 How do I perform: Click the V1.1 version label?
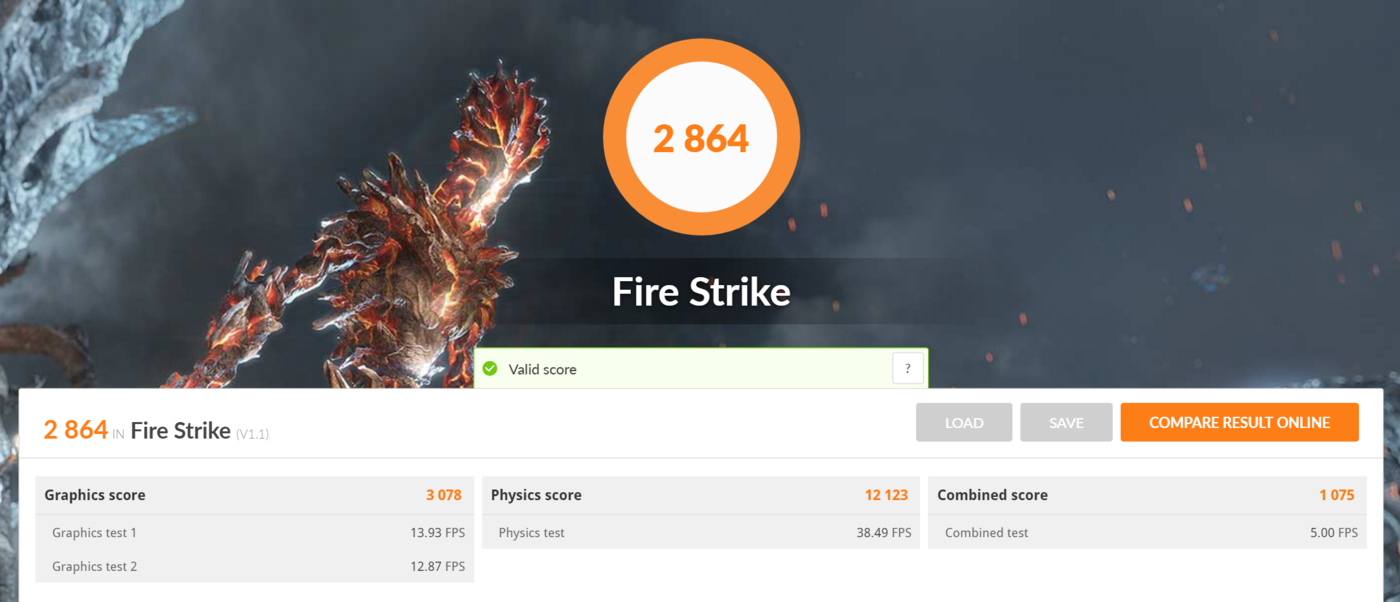[252, 433]
